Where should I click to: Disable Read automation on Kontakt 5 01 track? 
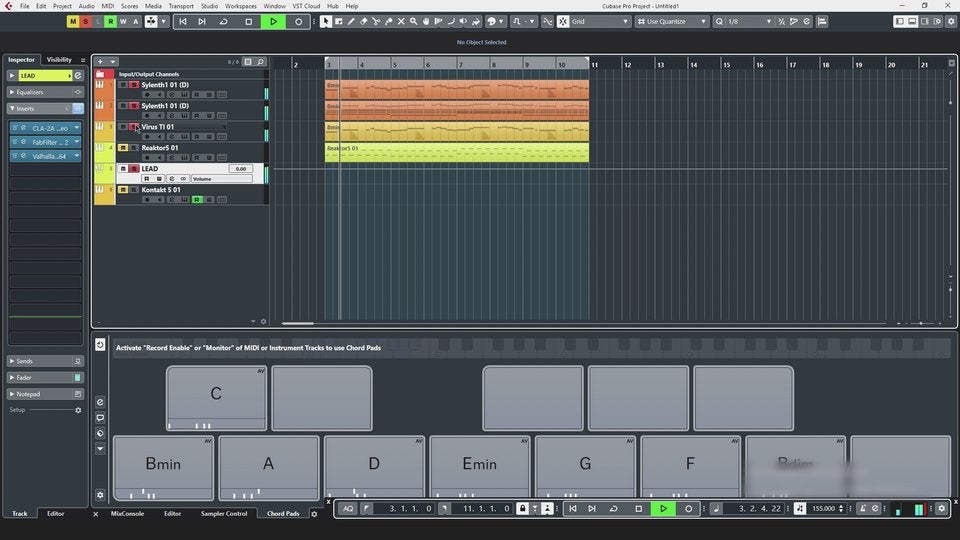coord(197,200)
